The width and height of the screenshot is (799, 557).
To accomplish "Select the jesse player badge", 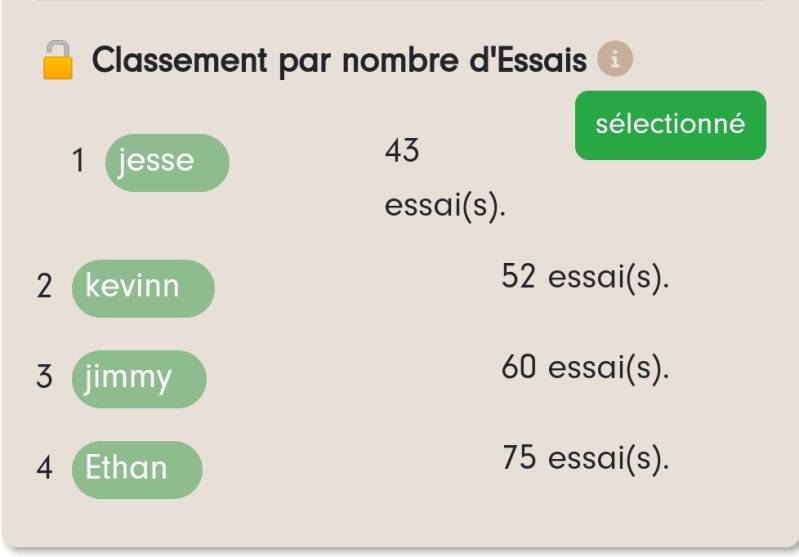I will (x=166, y=162).
